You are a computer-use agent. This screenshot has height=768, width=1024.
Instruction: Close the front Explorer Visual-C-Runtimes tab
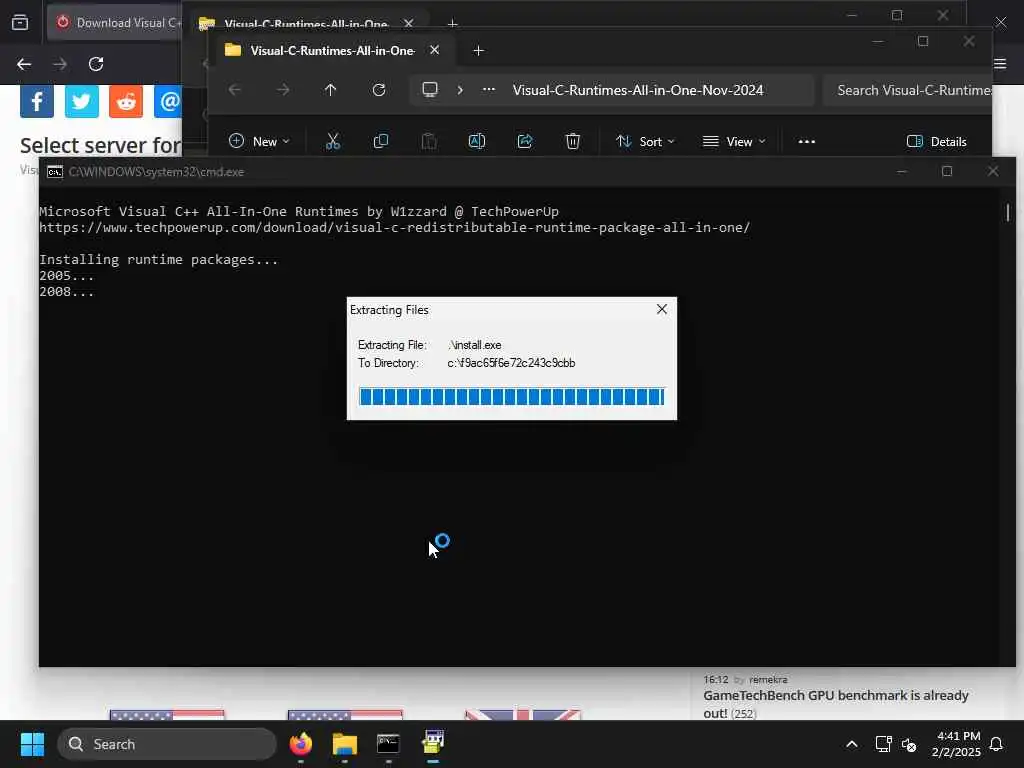pos(434,50)
